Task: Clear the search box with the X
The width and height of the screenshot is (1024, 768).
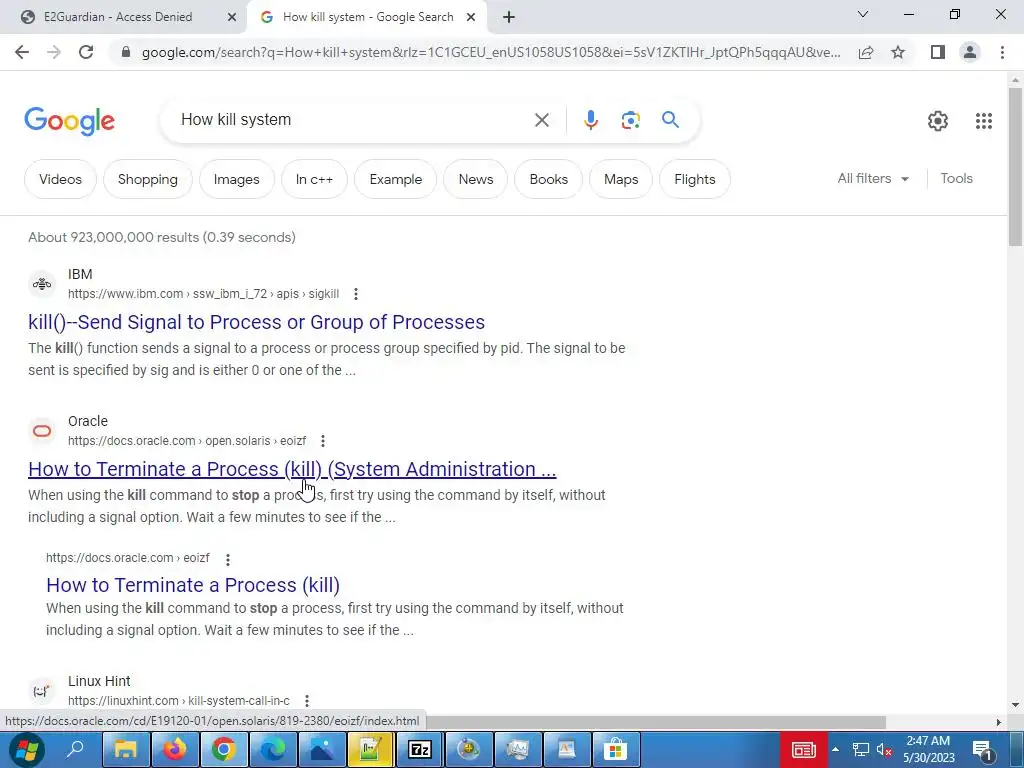Action: click(541, 120)
